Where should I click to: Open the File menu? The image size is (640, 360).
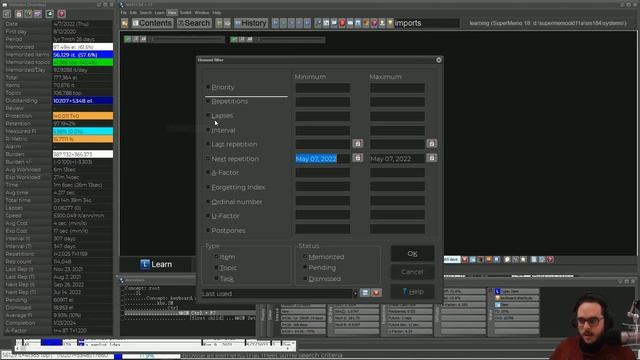124,13
